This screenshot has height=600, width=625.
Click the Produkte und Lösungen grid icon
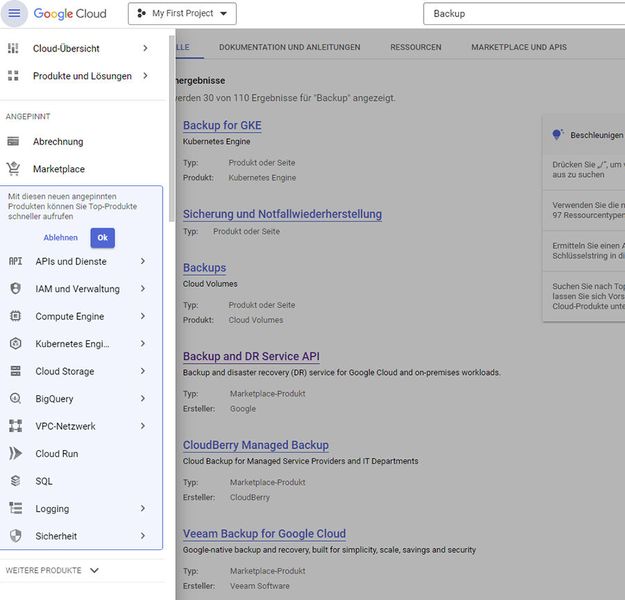tap(13, 76)
